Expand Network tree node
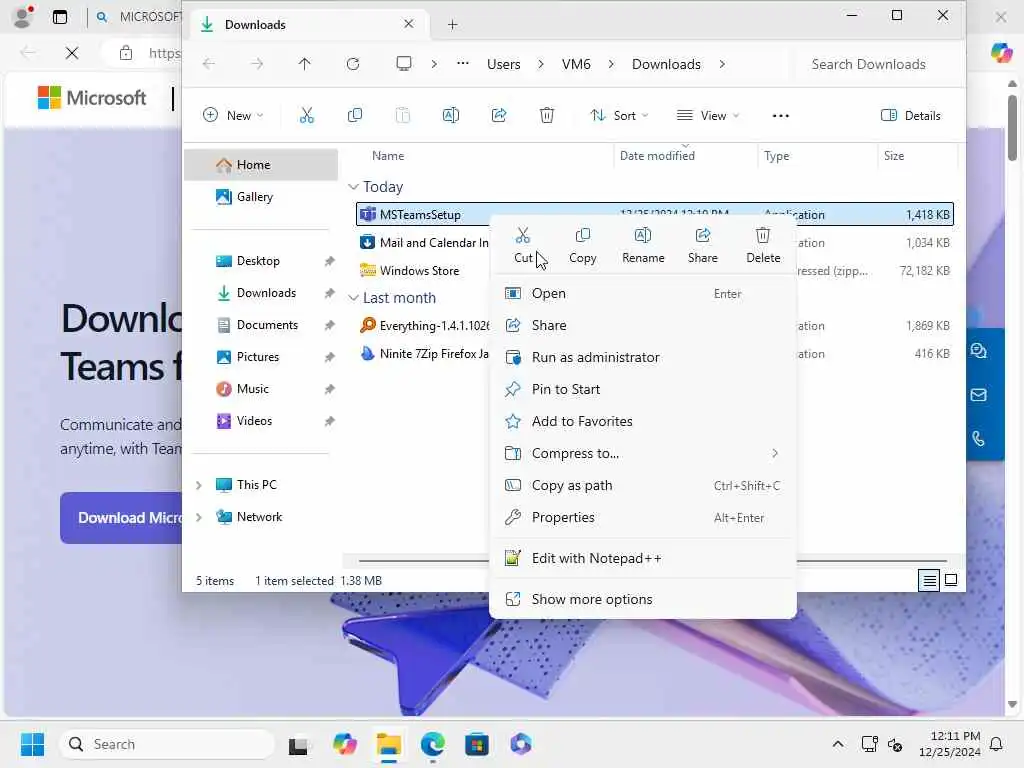Viewport: 1024px width, 768px height. click(x=199, y=517)
